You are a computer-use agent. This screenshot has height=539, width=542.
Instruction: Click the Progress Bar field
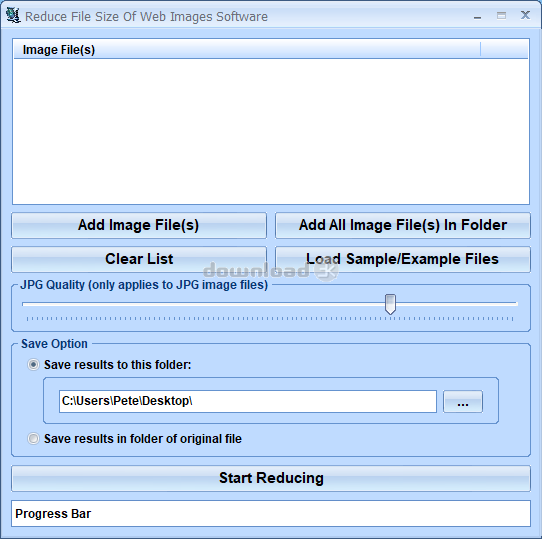pyautogui.click(x=271, y=514)
